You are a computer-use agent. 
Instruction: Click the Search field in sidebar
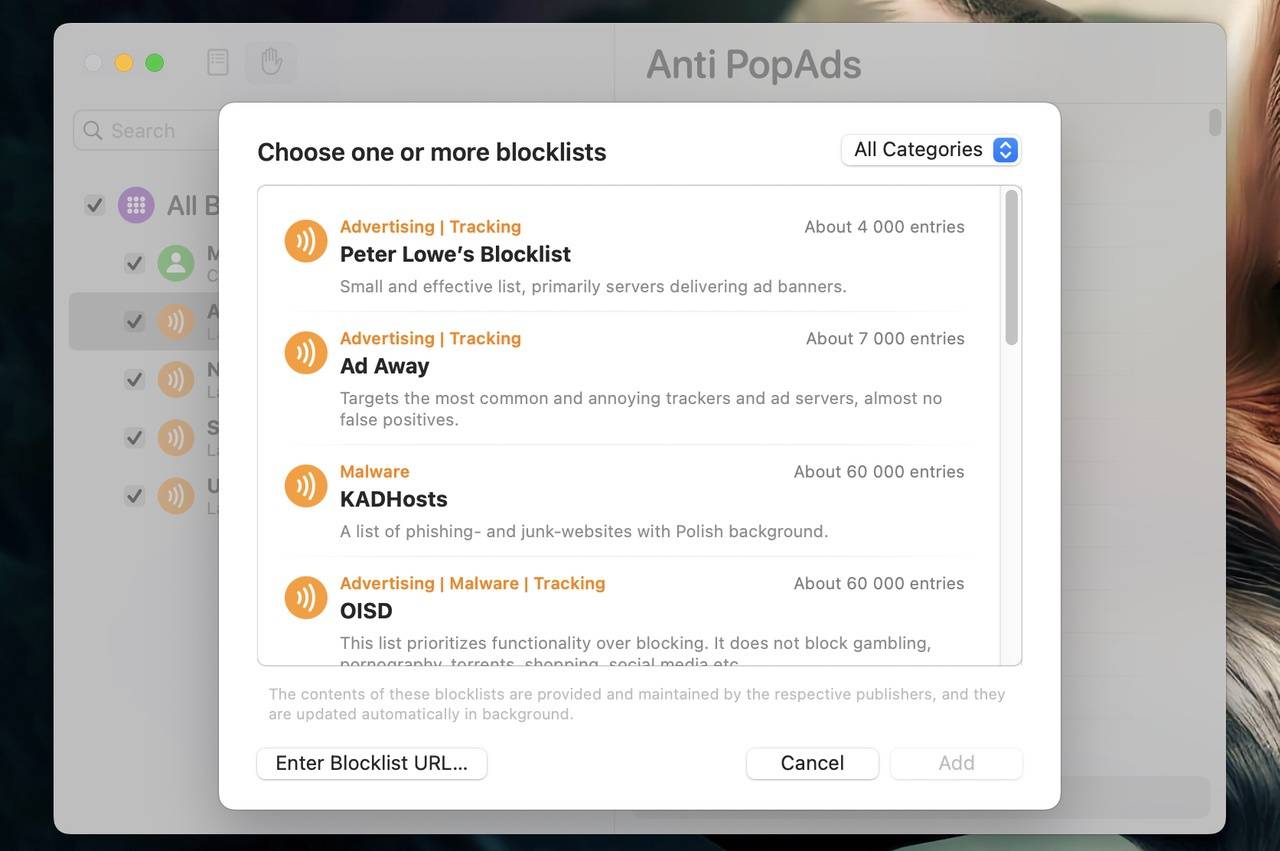click(x=147, y=131)
